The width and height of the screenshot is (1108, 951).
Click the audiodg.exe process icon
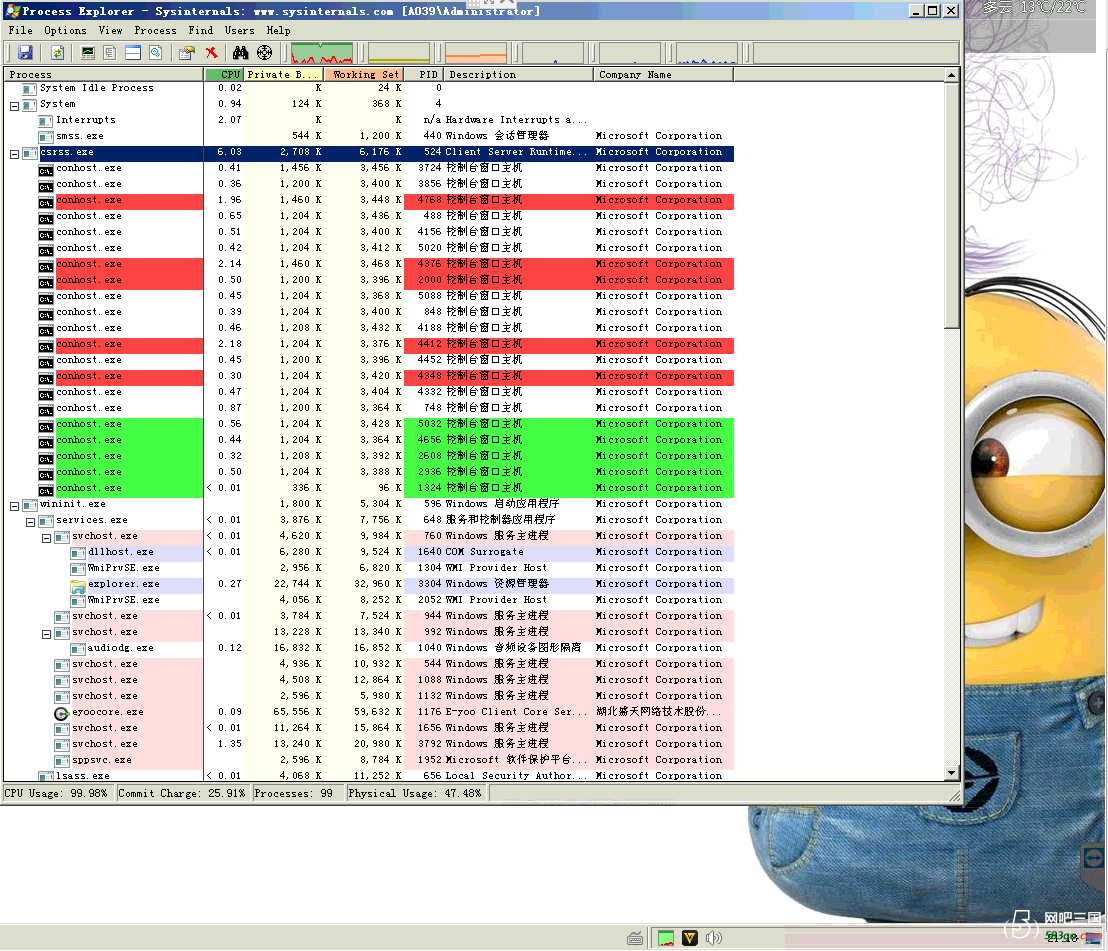pos(78,649)
